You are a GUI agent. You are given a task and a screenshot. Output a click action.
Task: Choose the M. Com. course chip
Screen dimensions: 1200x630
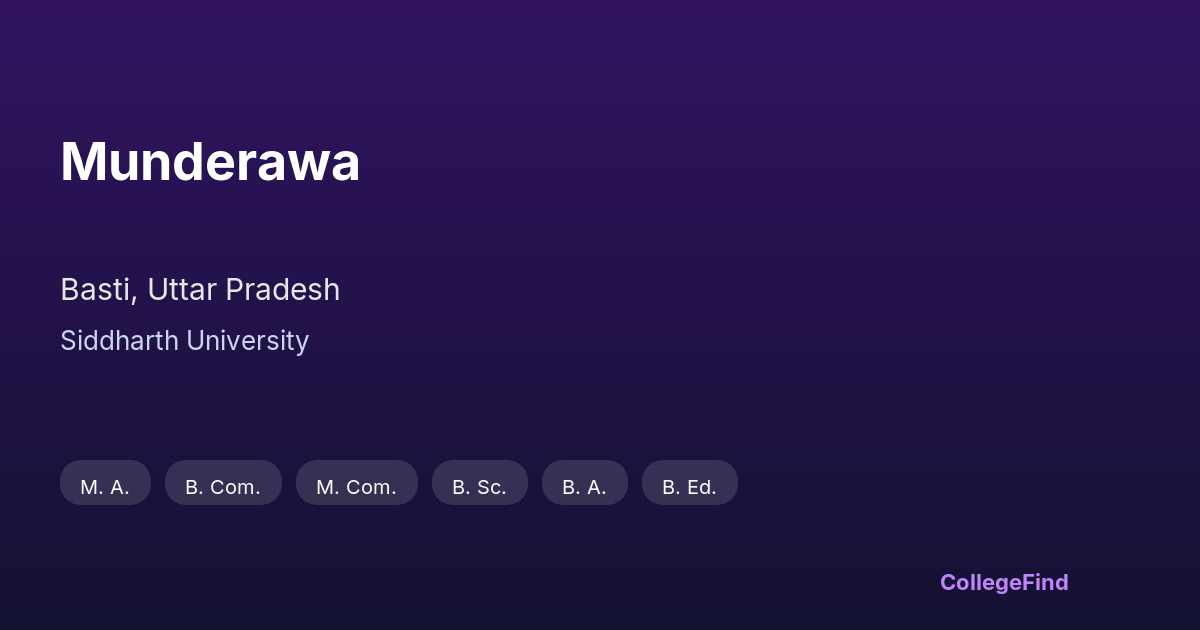click(356, 483)
